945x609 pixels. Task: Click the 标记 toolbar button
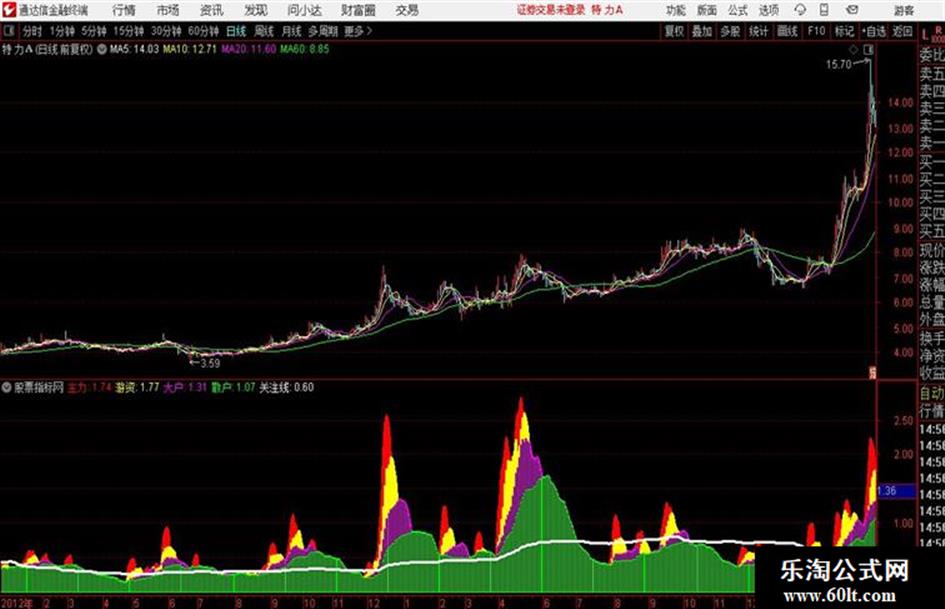[844, 31]
